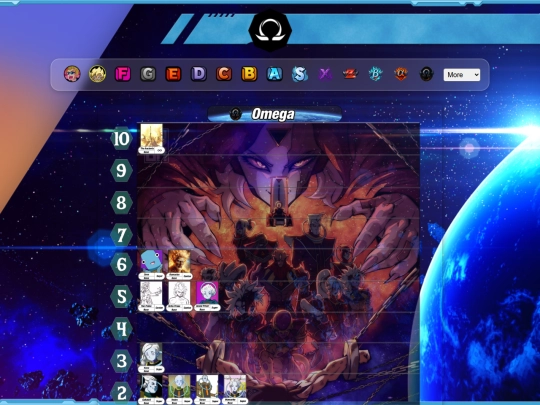Viewport: 540px width, 405px height.
Task: Select the red Z tier icon
Action: coord(350,74)
